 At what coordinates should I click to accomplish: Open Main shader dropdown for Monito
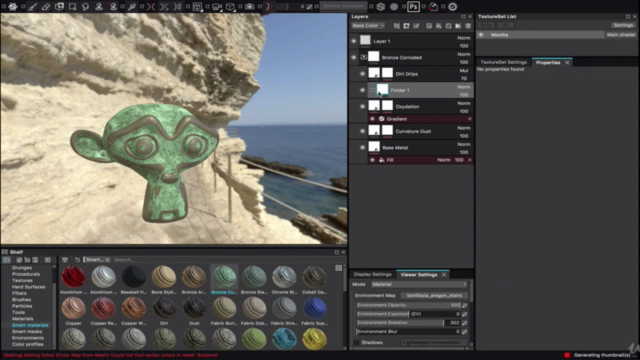tap(621, 35)
